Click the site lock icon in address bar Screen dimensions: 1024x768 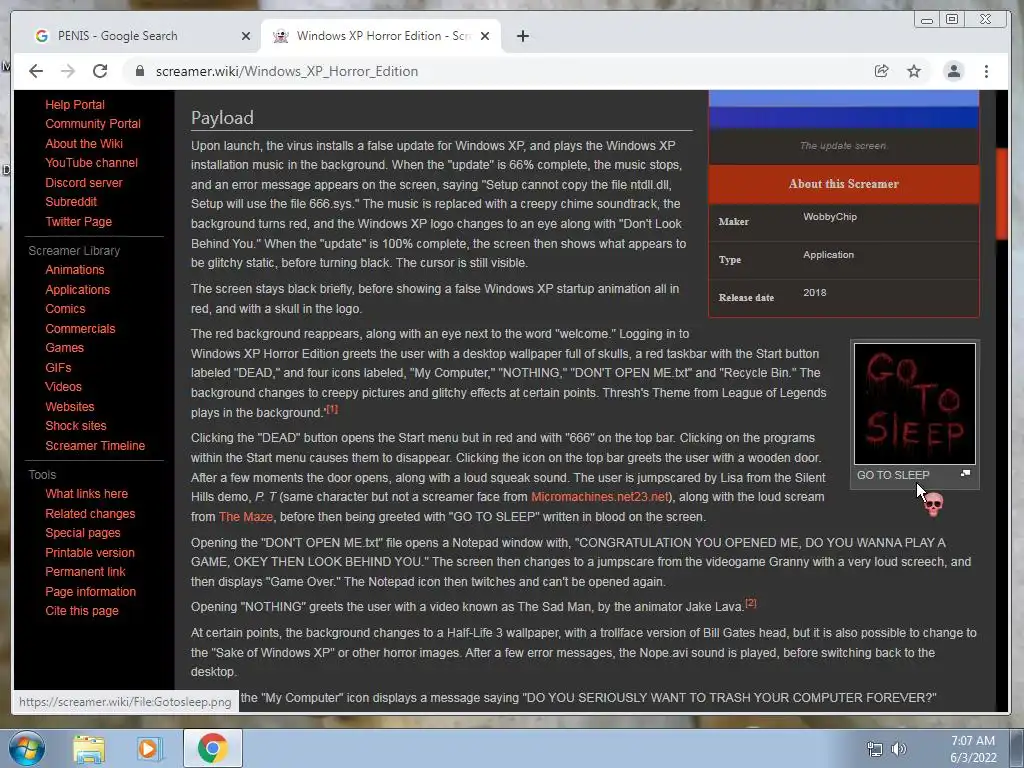[139, 71]
